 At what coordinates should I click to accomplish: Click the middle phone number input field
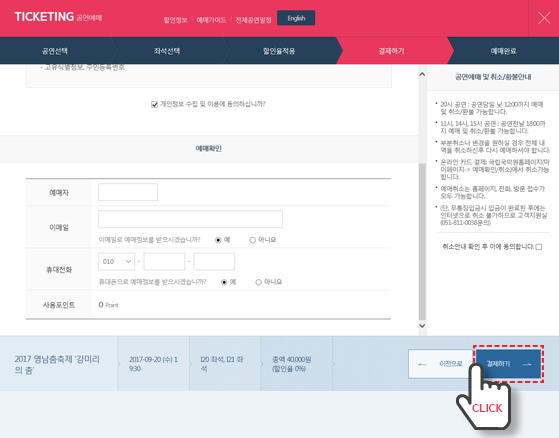point(164,262)
